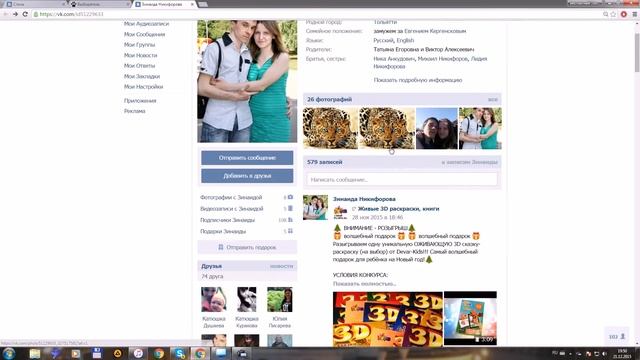The width and height of the screenshot is (640, 360).
Task: Click the address bar search magnifier icon
Action: [x=605, y=14]
